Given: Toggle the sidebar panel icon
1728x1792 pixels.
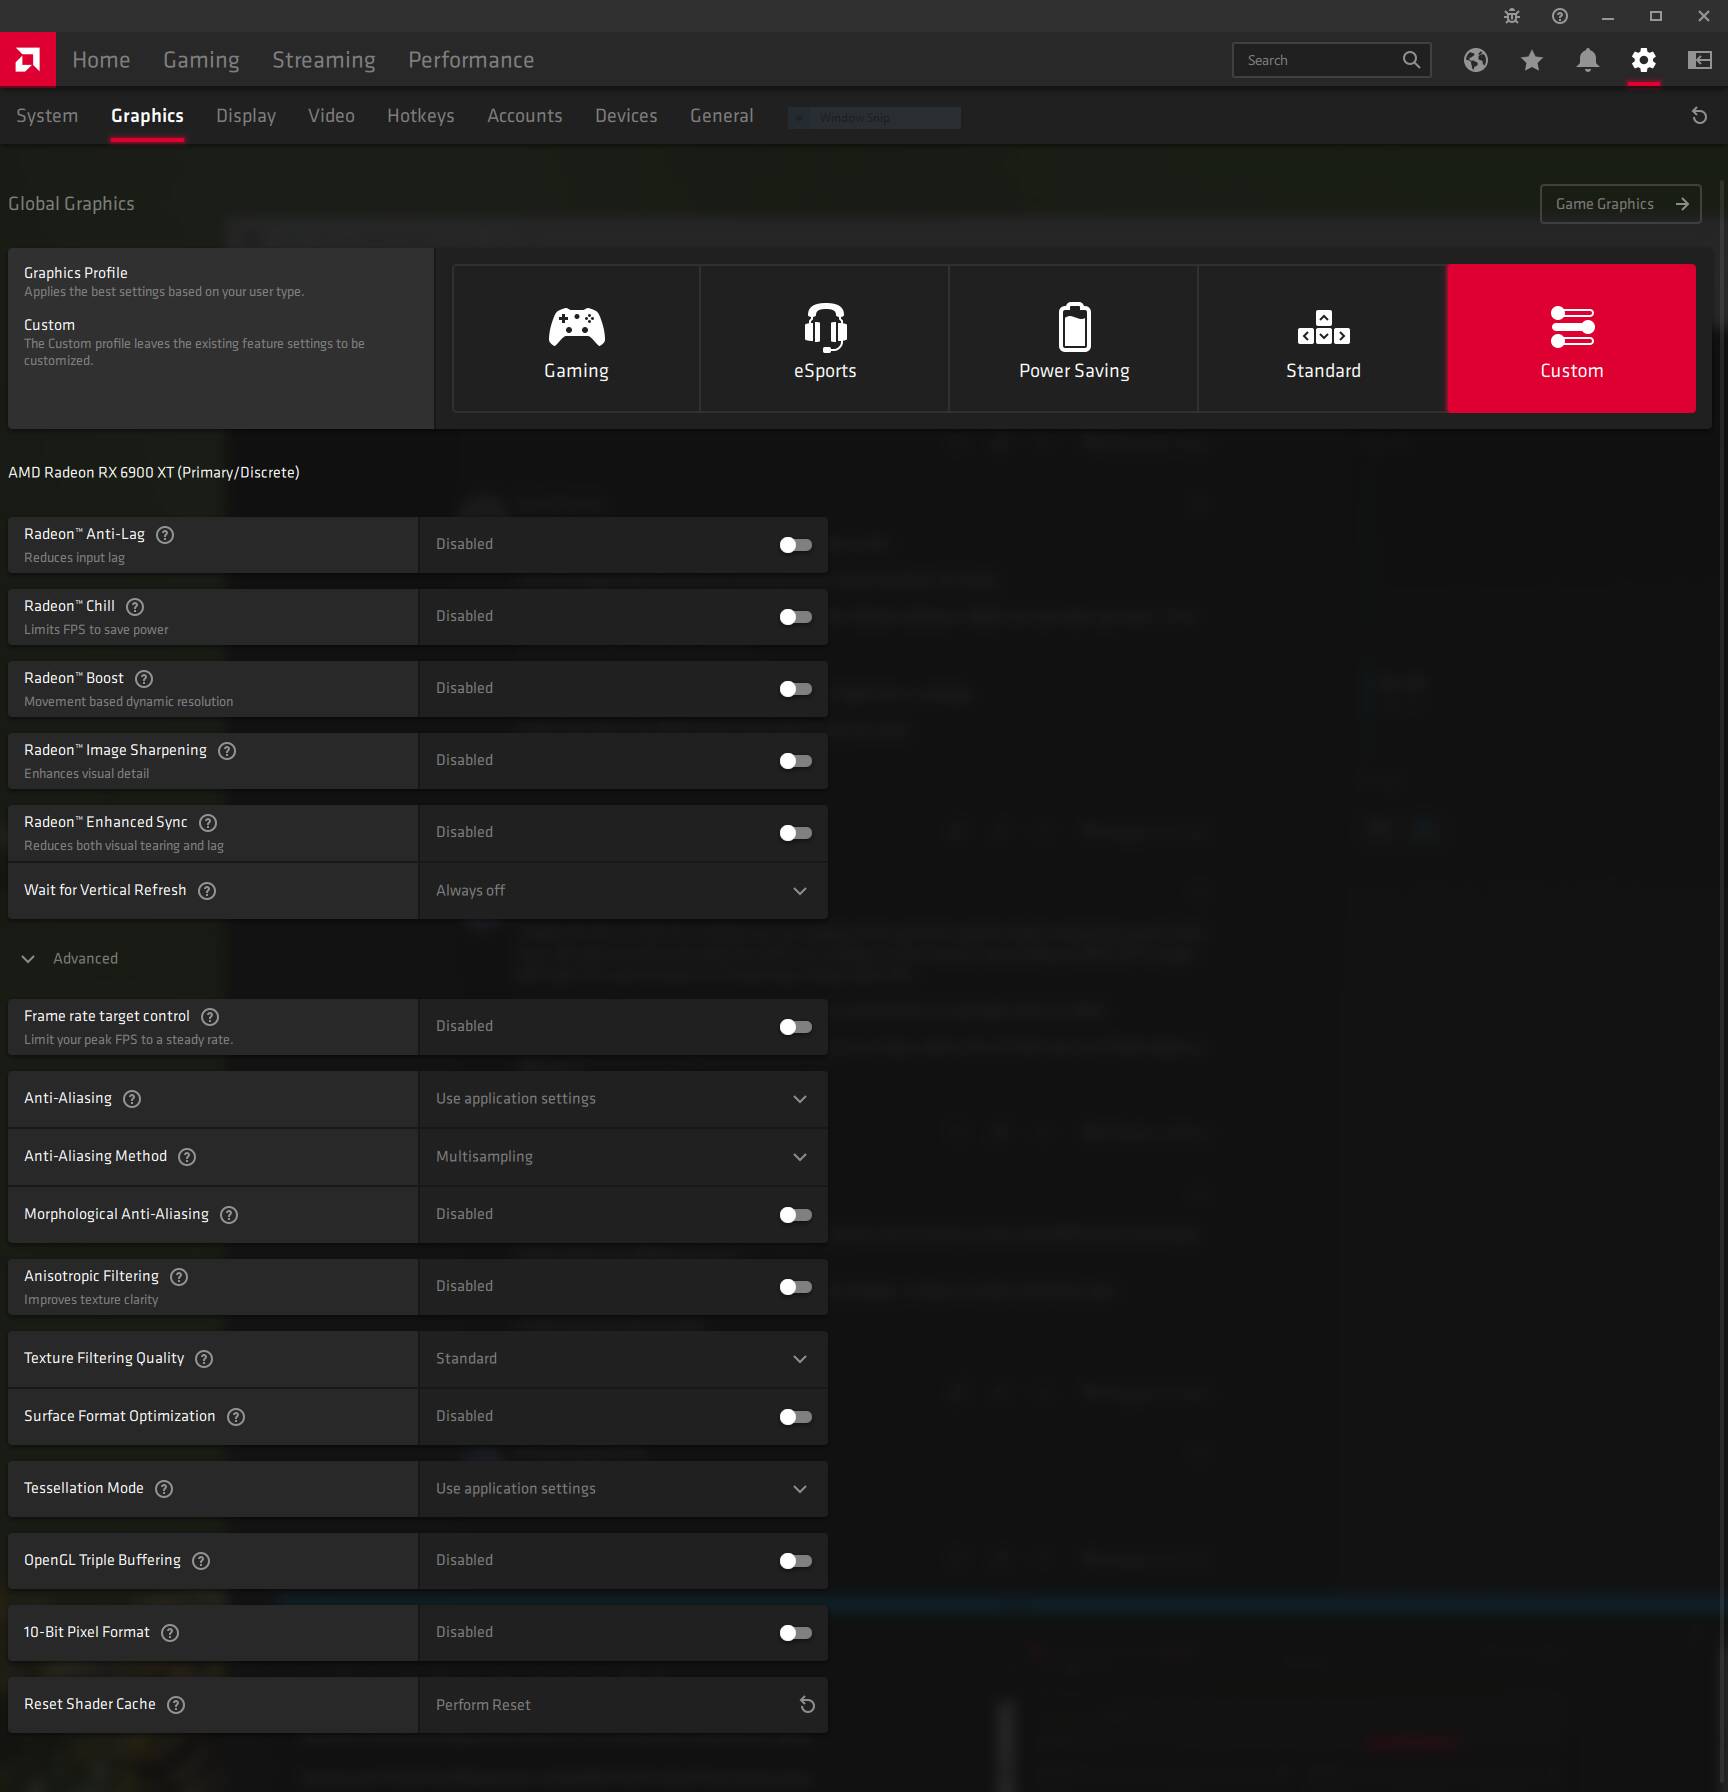Looking at the screenshot, I should 1700,60.
